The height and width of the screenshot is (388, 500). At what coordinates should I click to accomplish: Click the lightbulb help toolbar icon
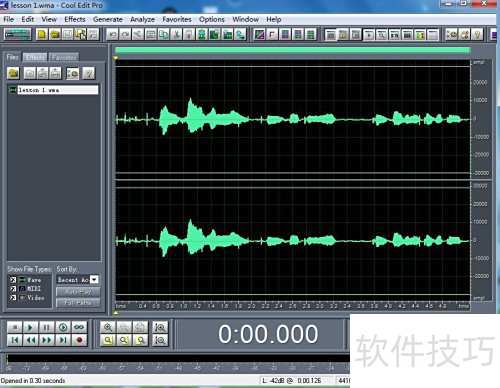point(477,34)
